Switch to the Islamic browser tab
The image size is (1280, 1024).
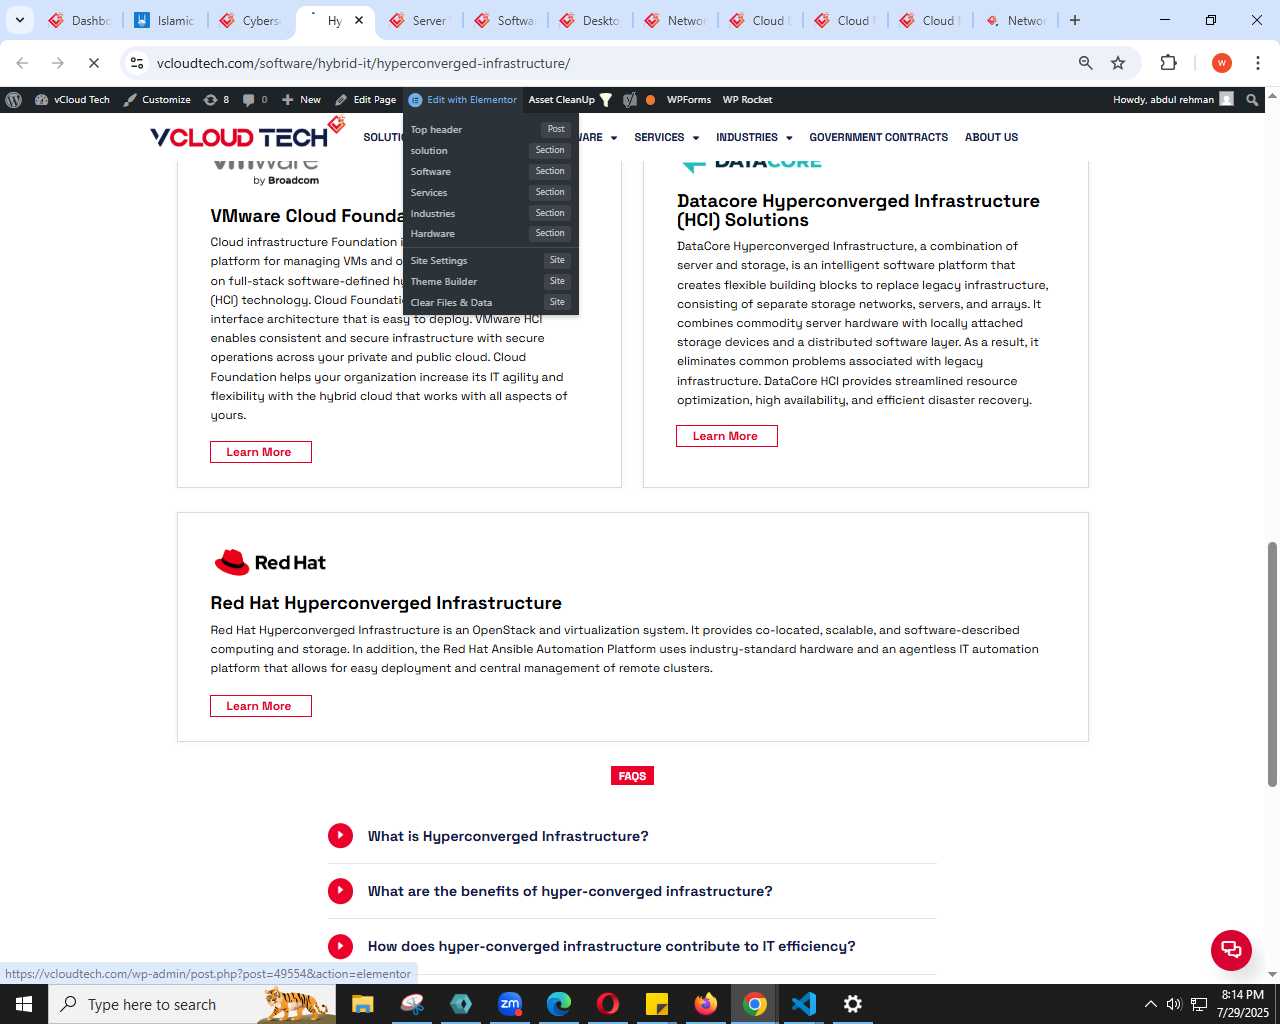[165, 20]
